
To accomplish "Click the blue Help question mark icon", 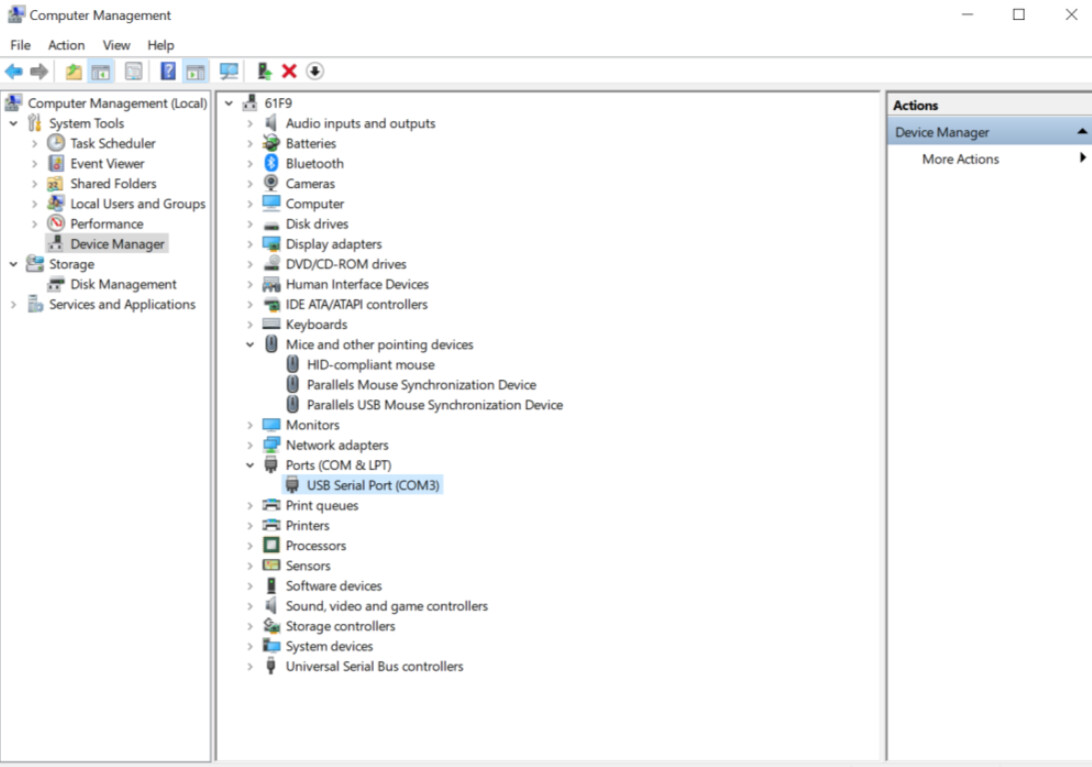I will tap(168, 71).
